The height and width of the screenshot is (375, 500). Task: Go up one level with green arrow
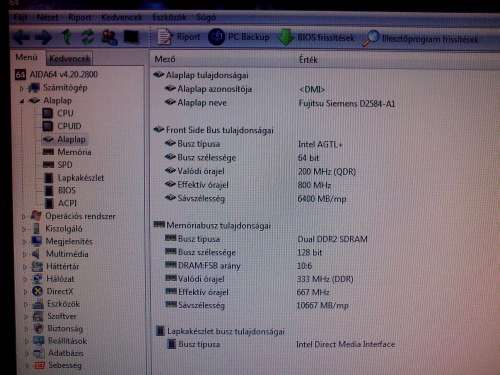pyautogui.click(x=67, y=37)
